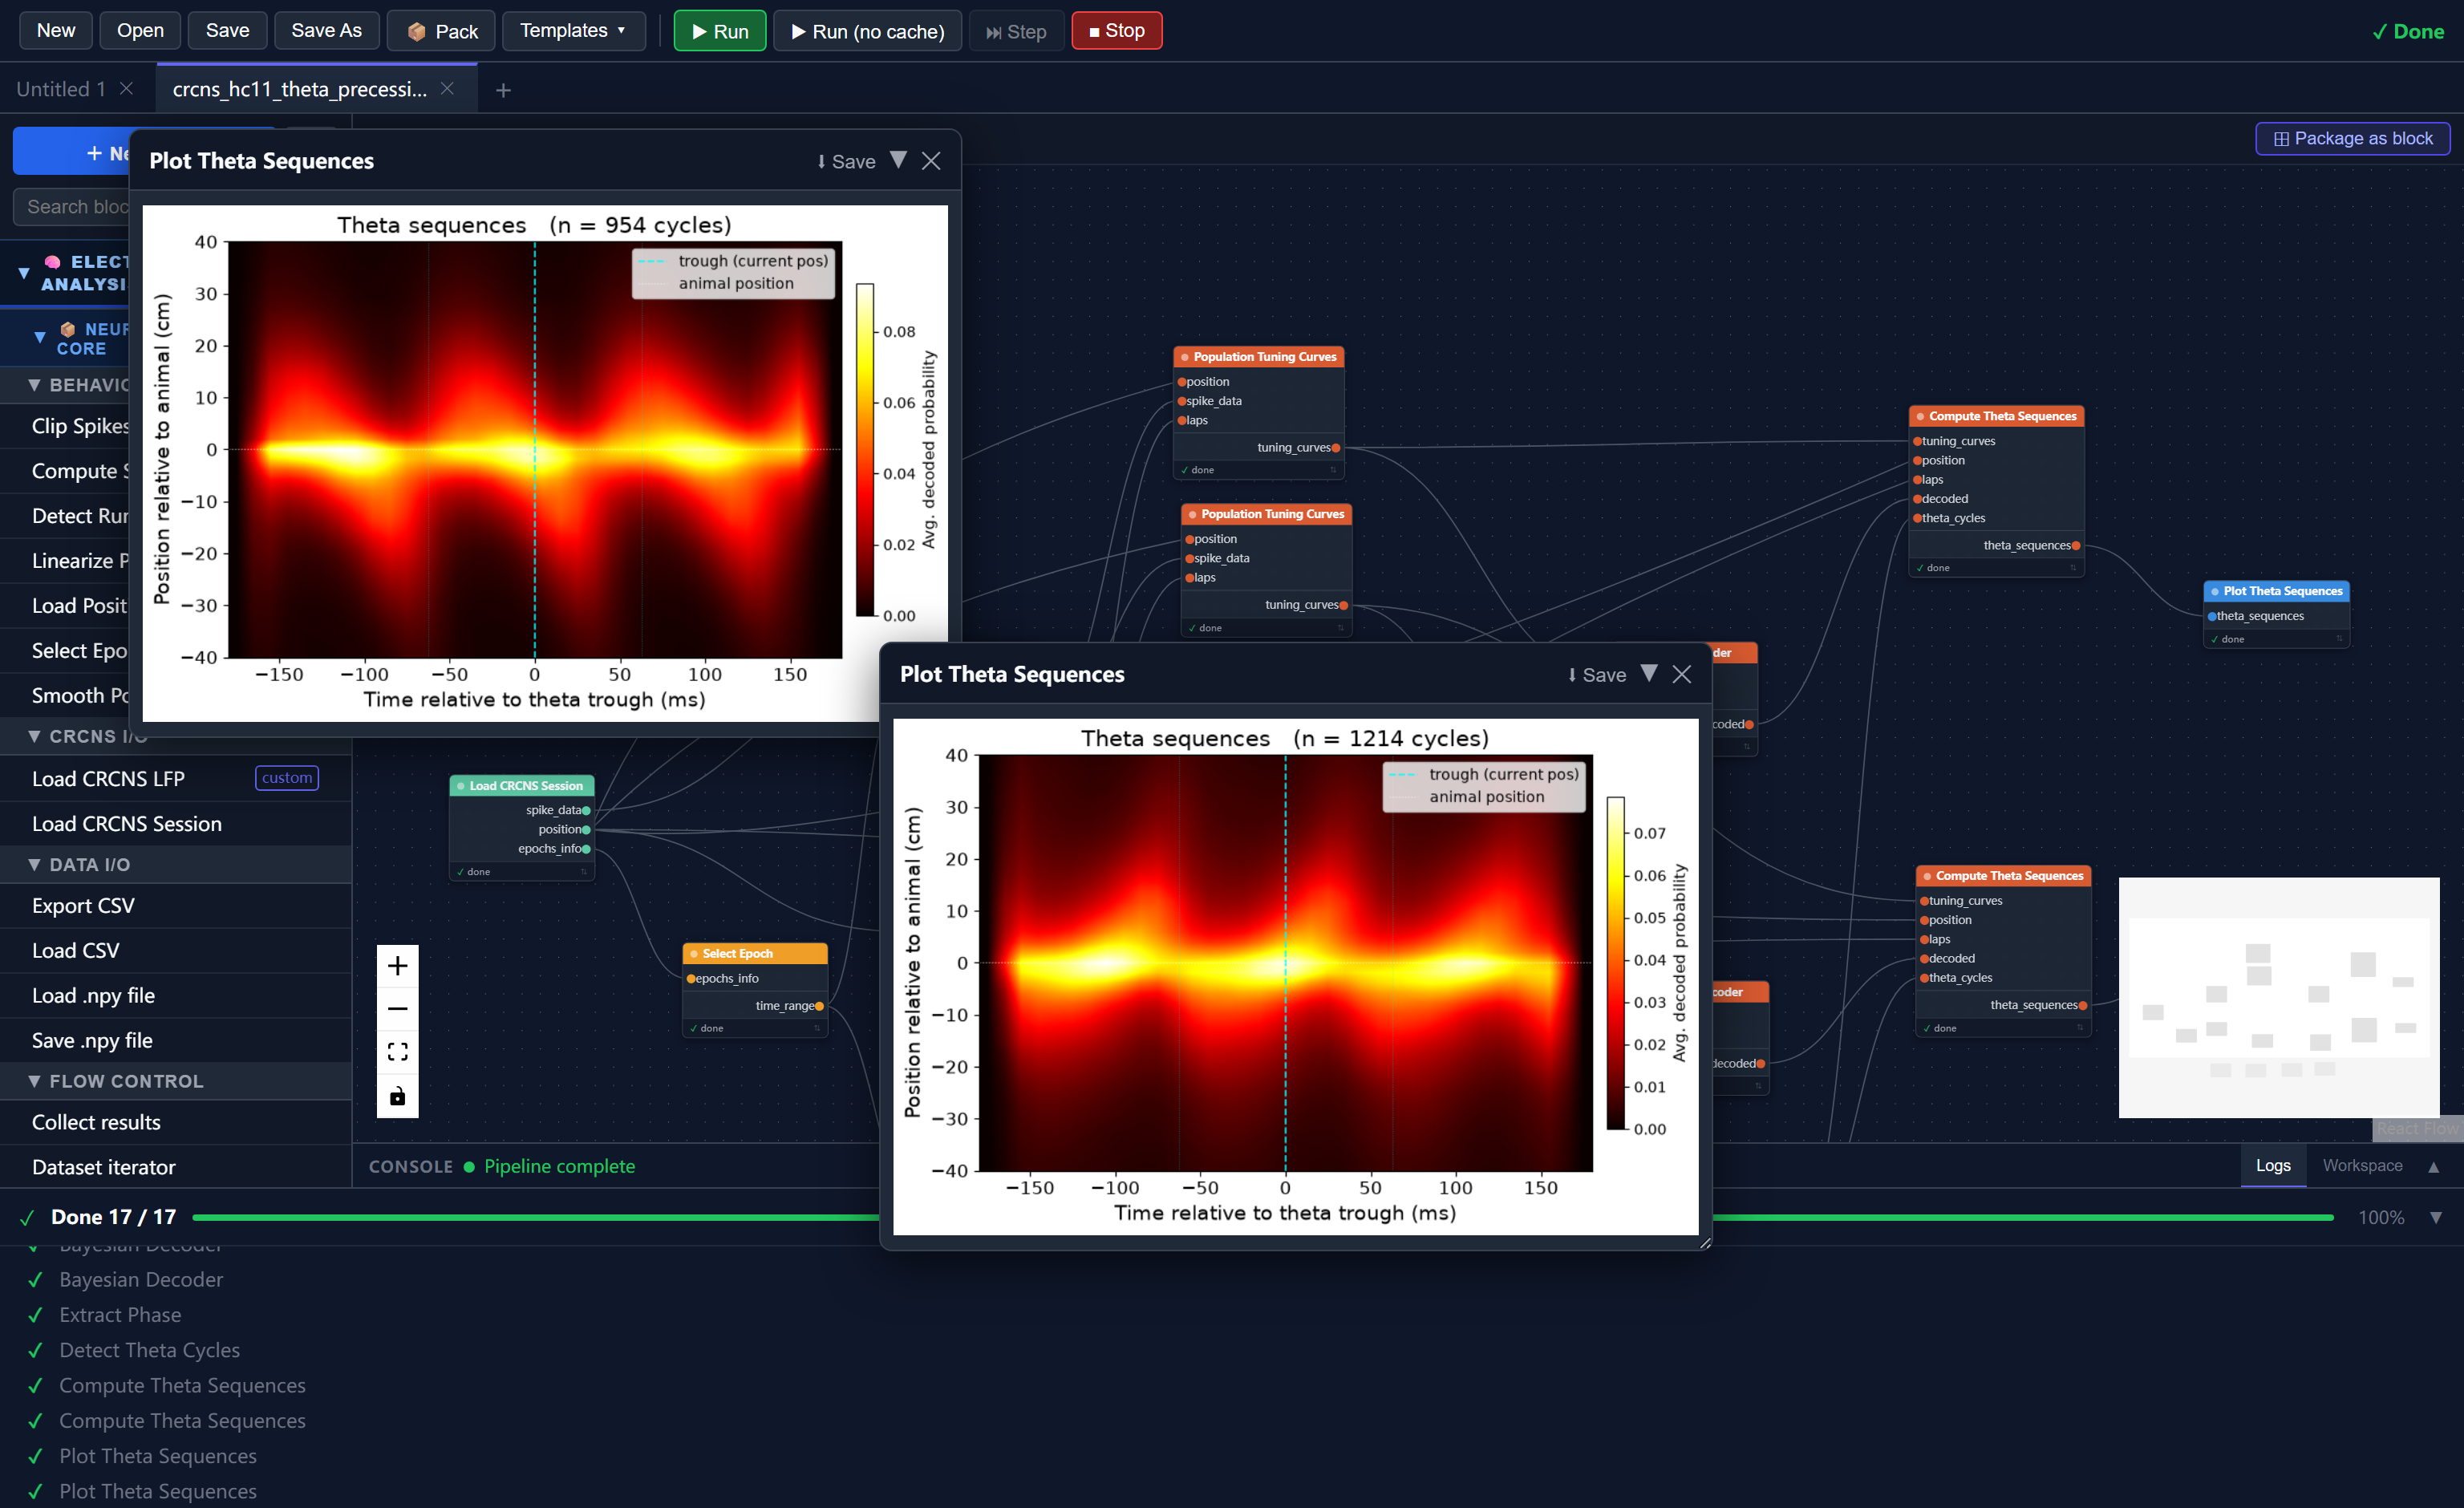Collapse the 954 cycles plot panel
The width and height of the screenshot is (2464, 1508).
(x=898, y=160)
